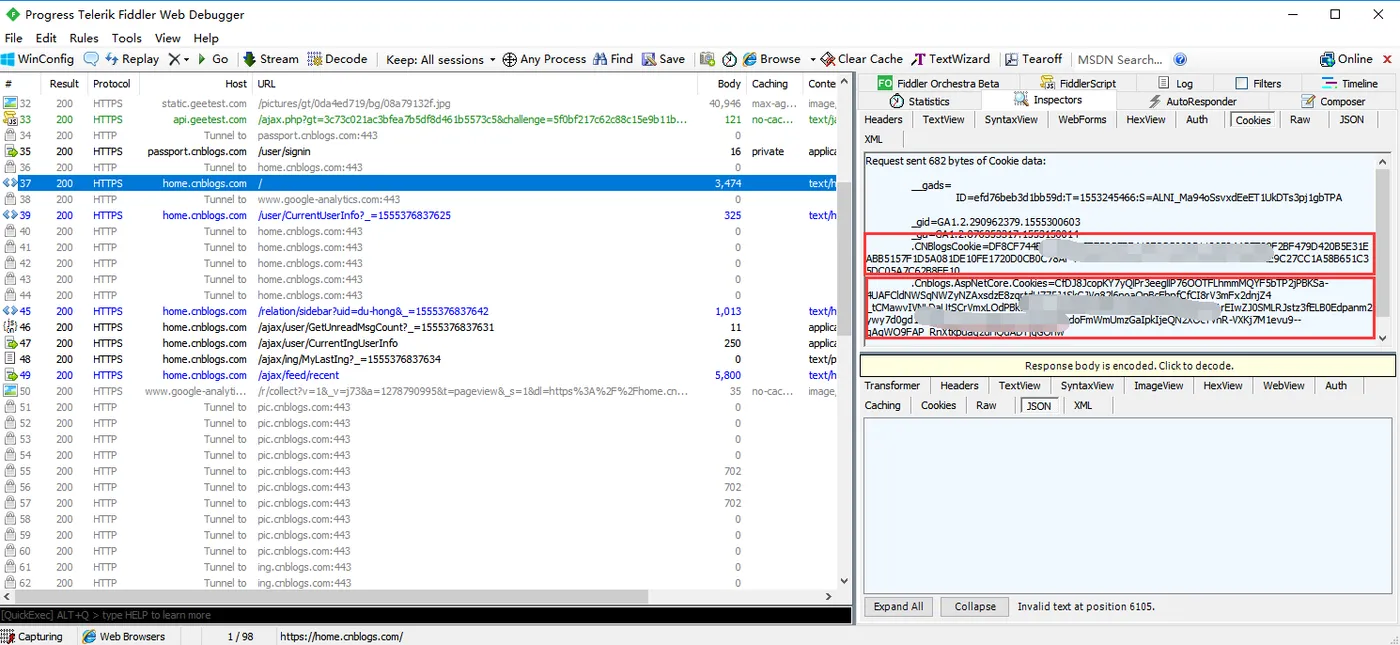Select request Cookies tab
Viewport: 1400px width, 645px height.
pos(1253,120)
